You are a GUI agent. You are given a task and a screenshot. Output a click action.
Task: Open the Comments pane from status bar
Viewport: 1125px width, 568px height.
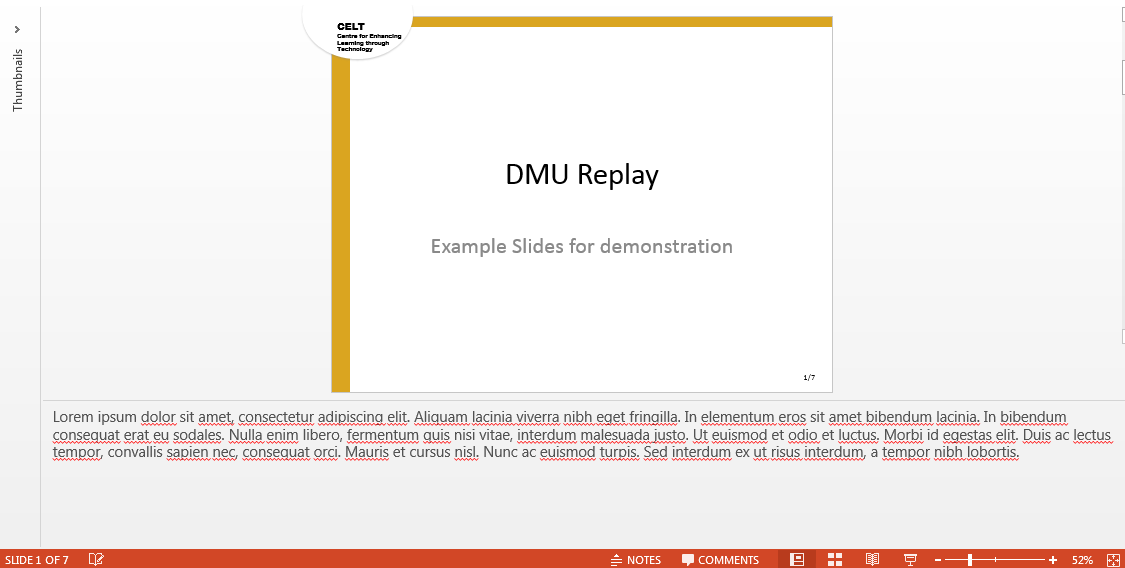720,559
